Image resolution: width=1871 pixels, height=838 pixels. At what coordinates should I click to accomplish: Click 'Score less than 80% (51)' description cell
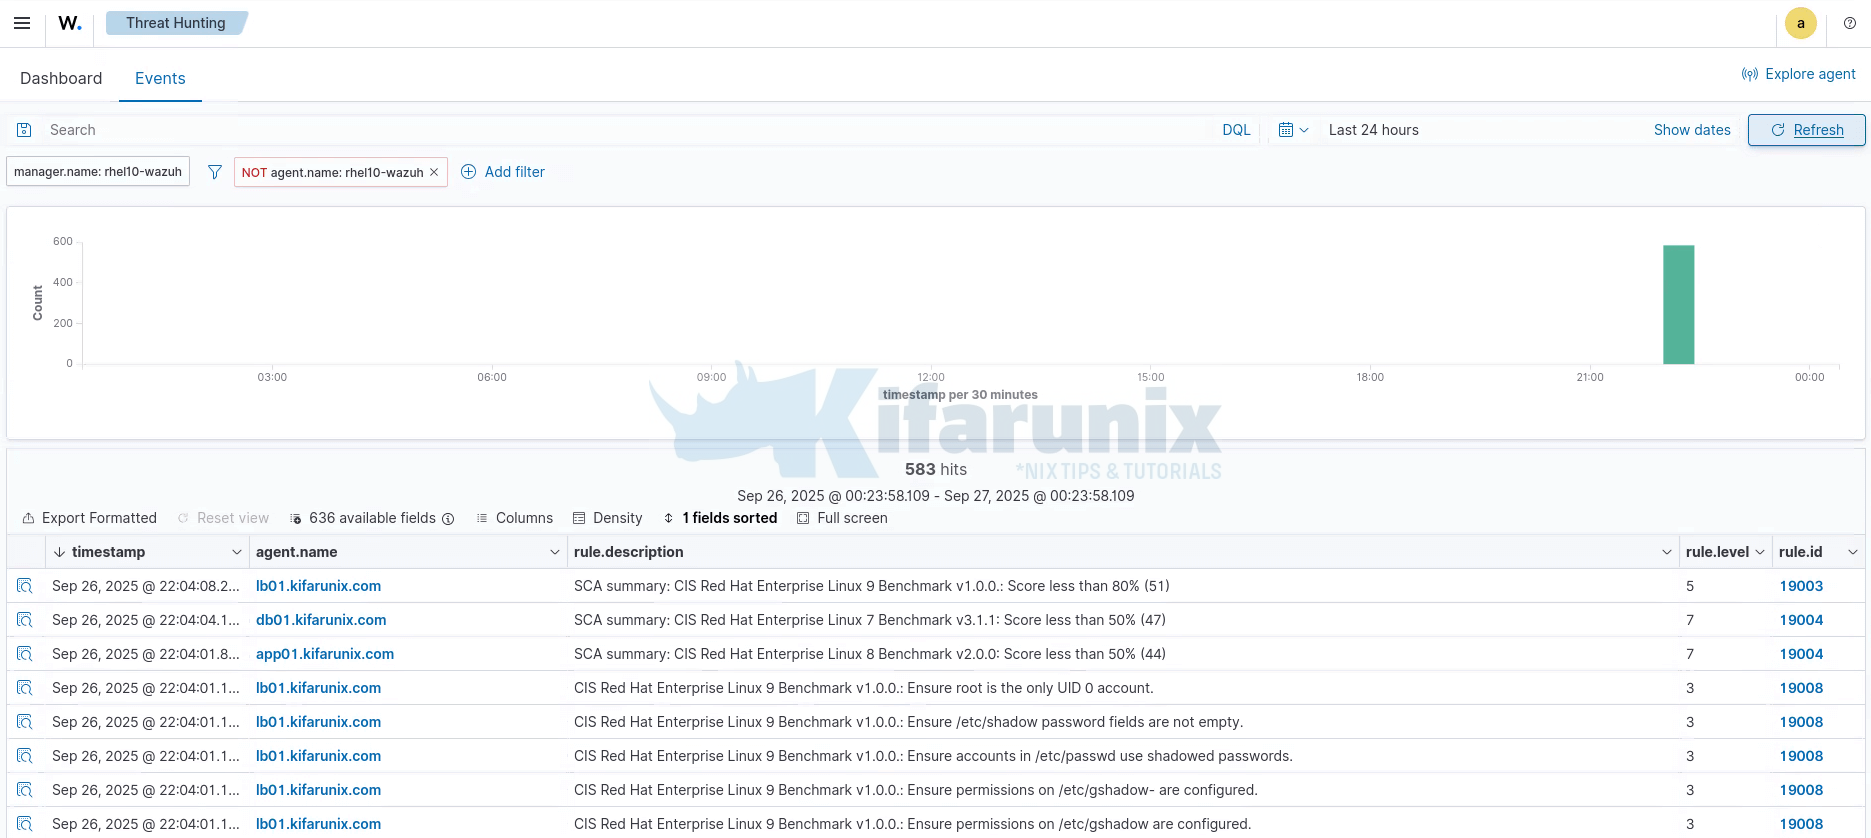coord(1123,586)
